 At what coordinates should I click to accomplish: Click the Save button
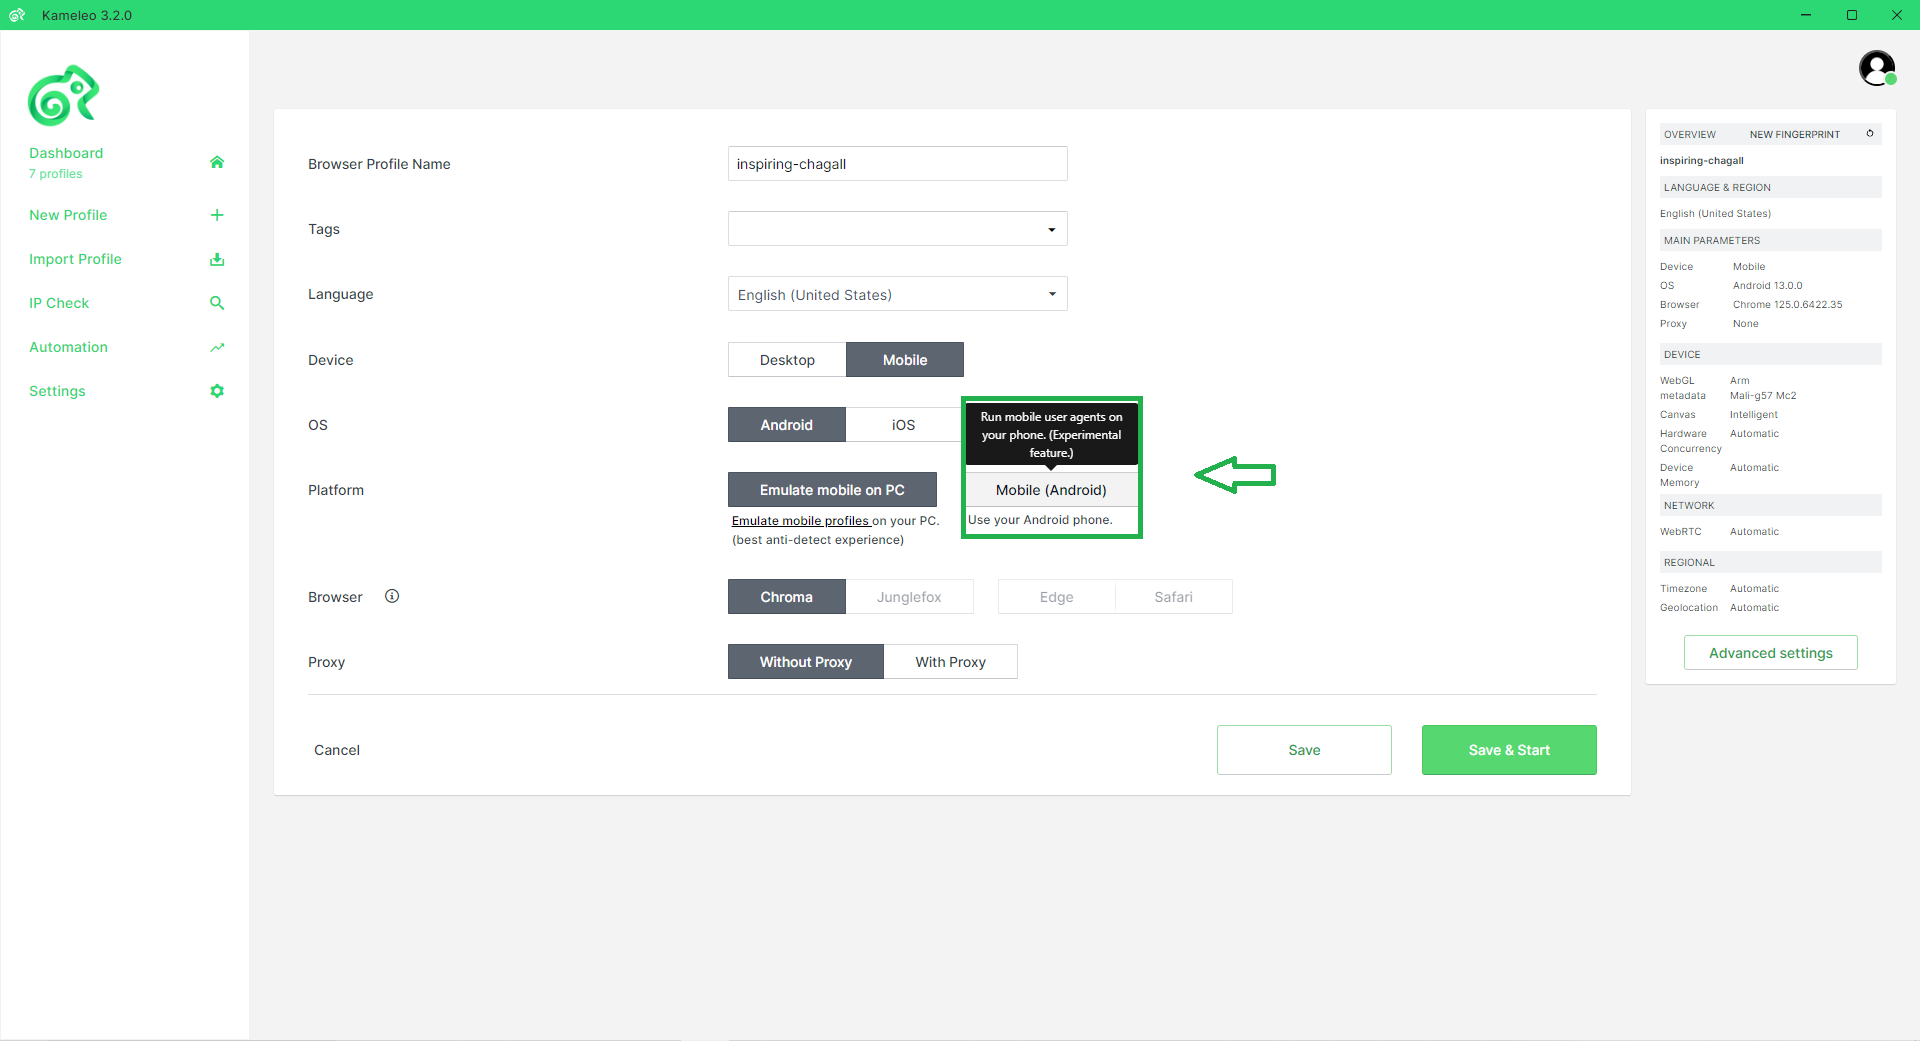tap(1304, 750)
